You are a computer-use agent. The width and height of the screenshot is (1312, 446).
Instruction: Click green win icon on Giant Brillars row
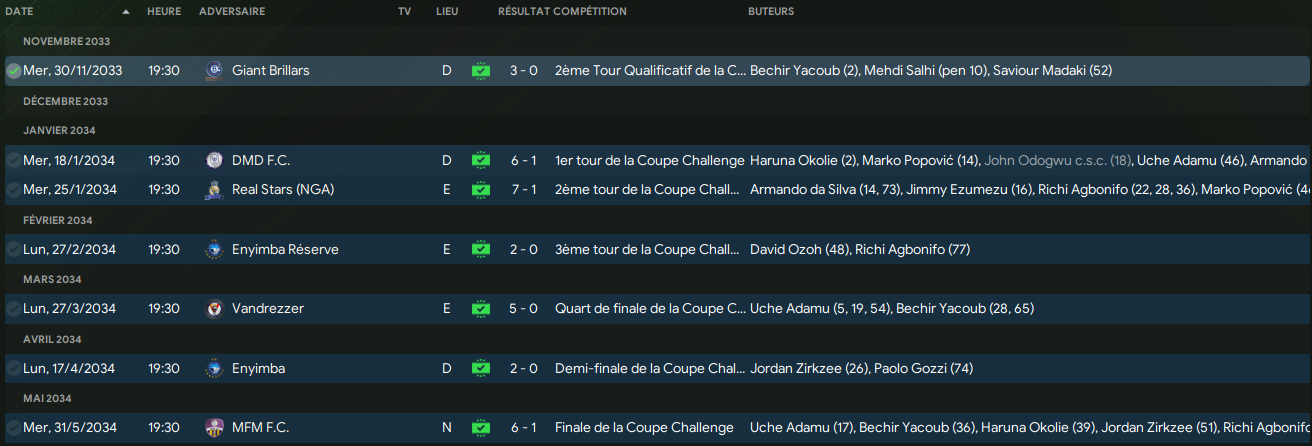tap(481, 70)
